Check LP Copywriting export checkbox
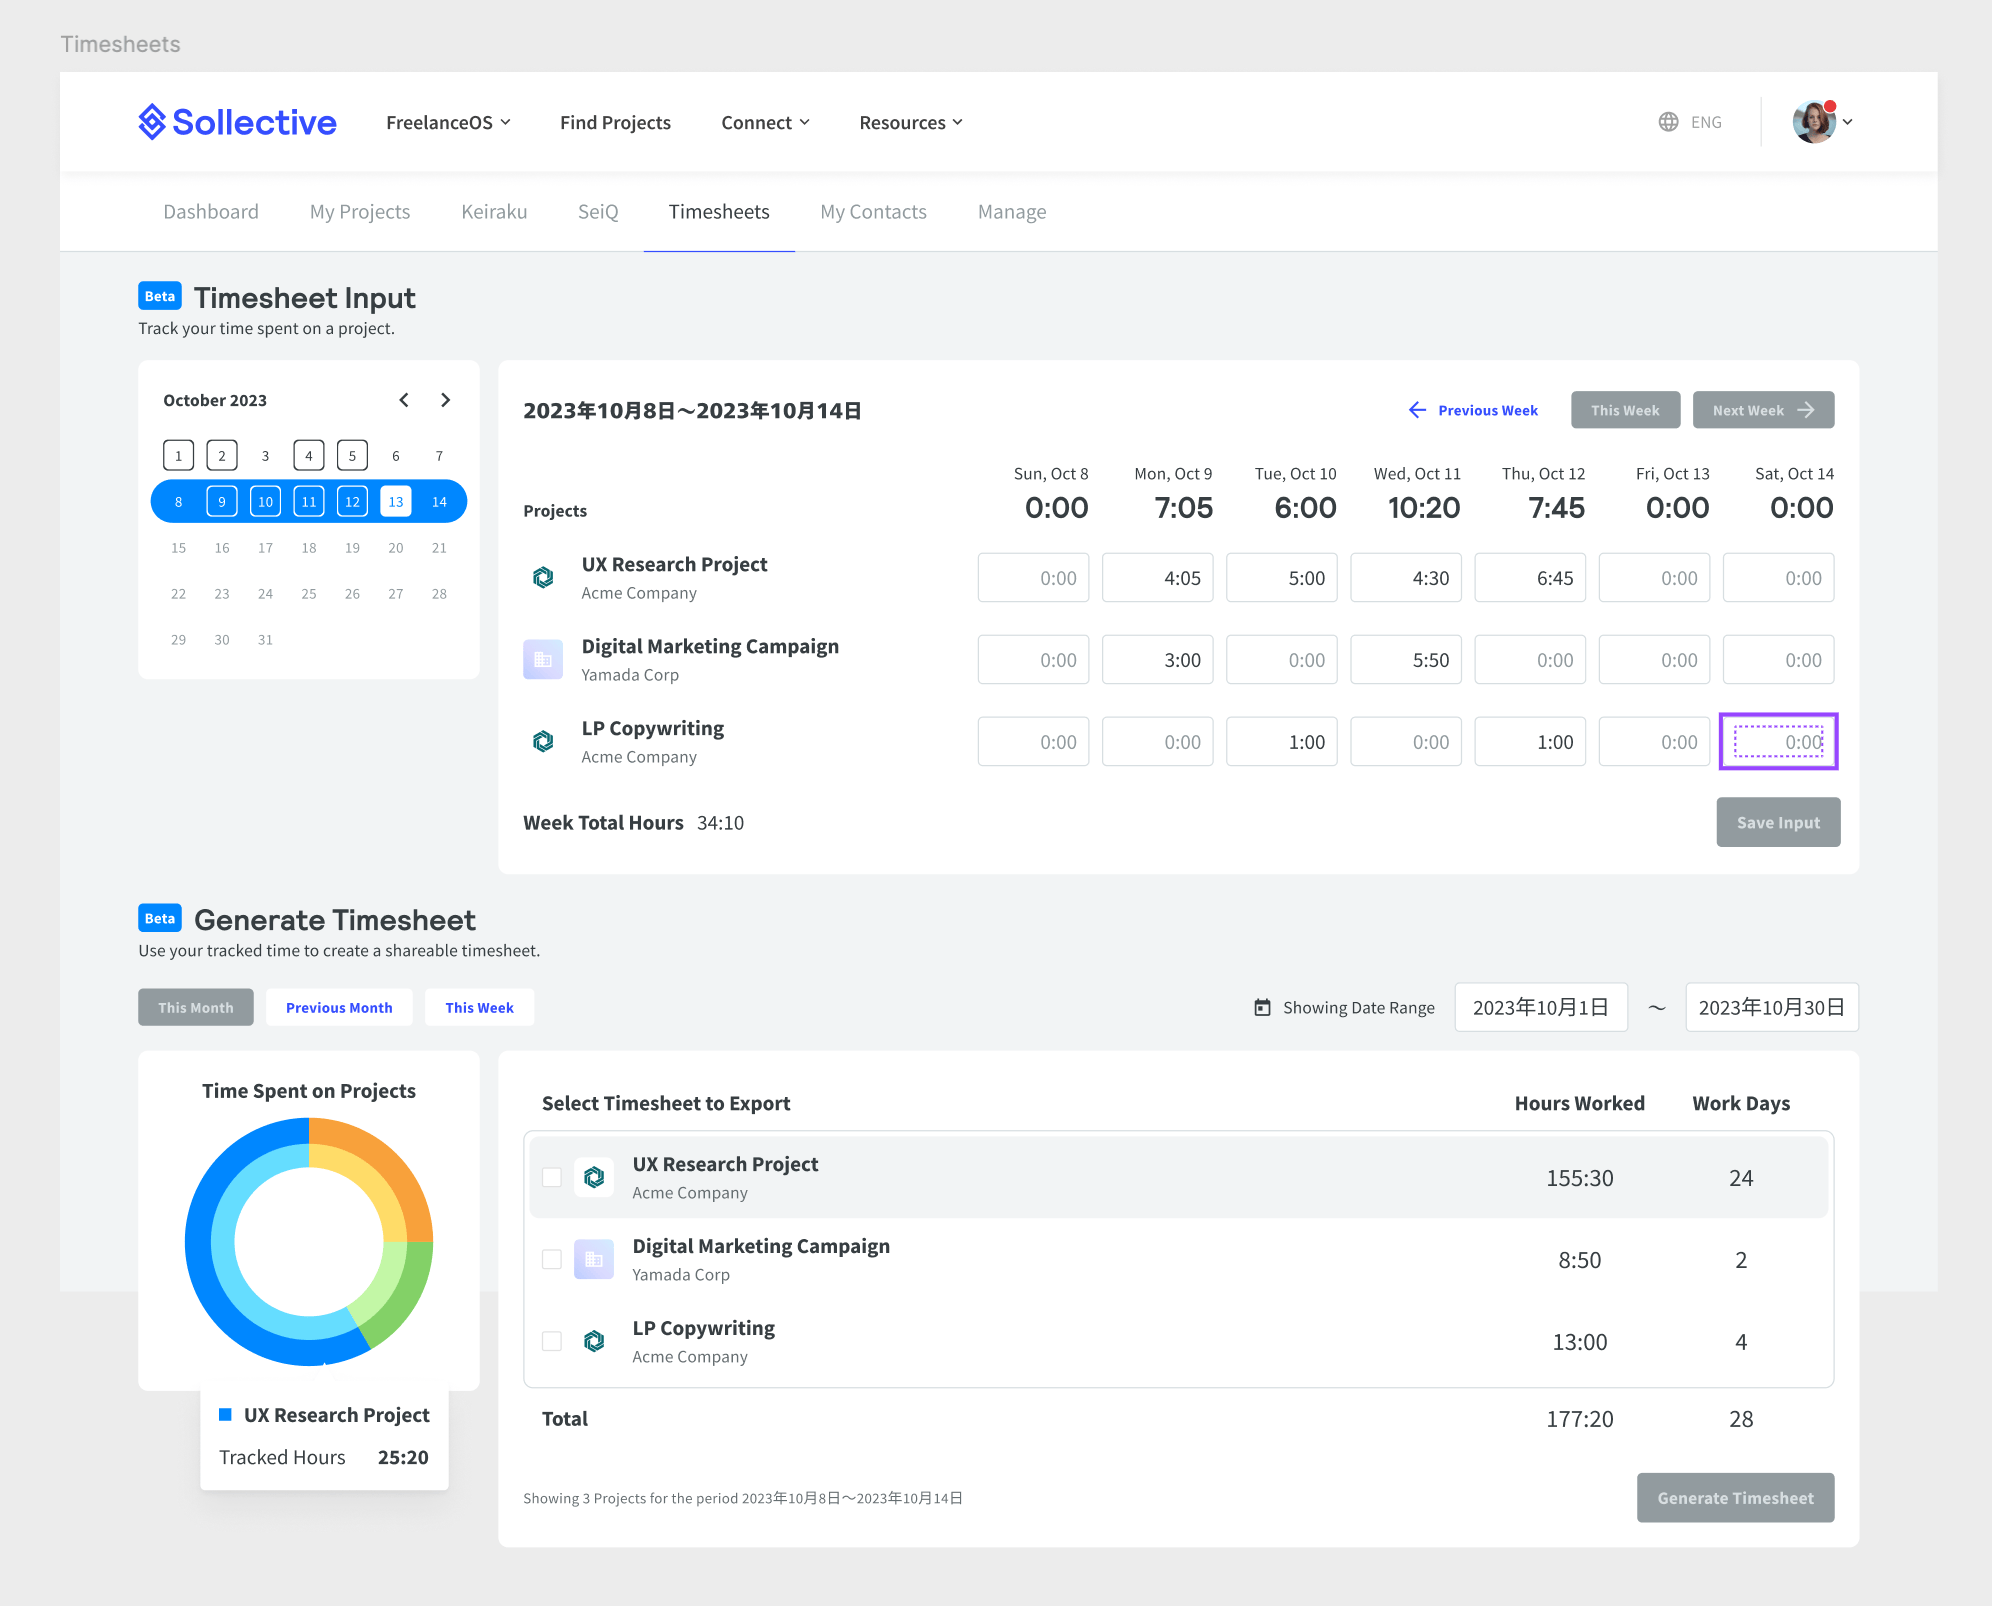Image resolution: width=1992 pixels, height=1606 pixels. [x=552, y=1341]
